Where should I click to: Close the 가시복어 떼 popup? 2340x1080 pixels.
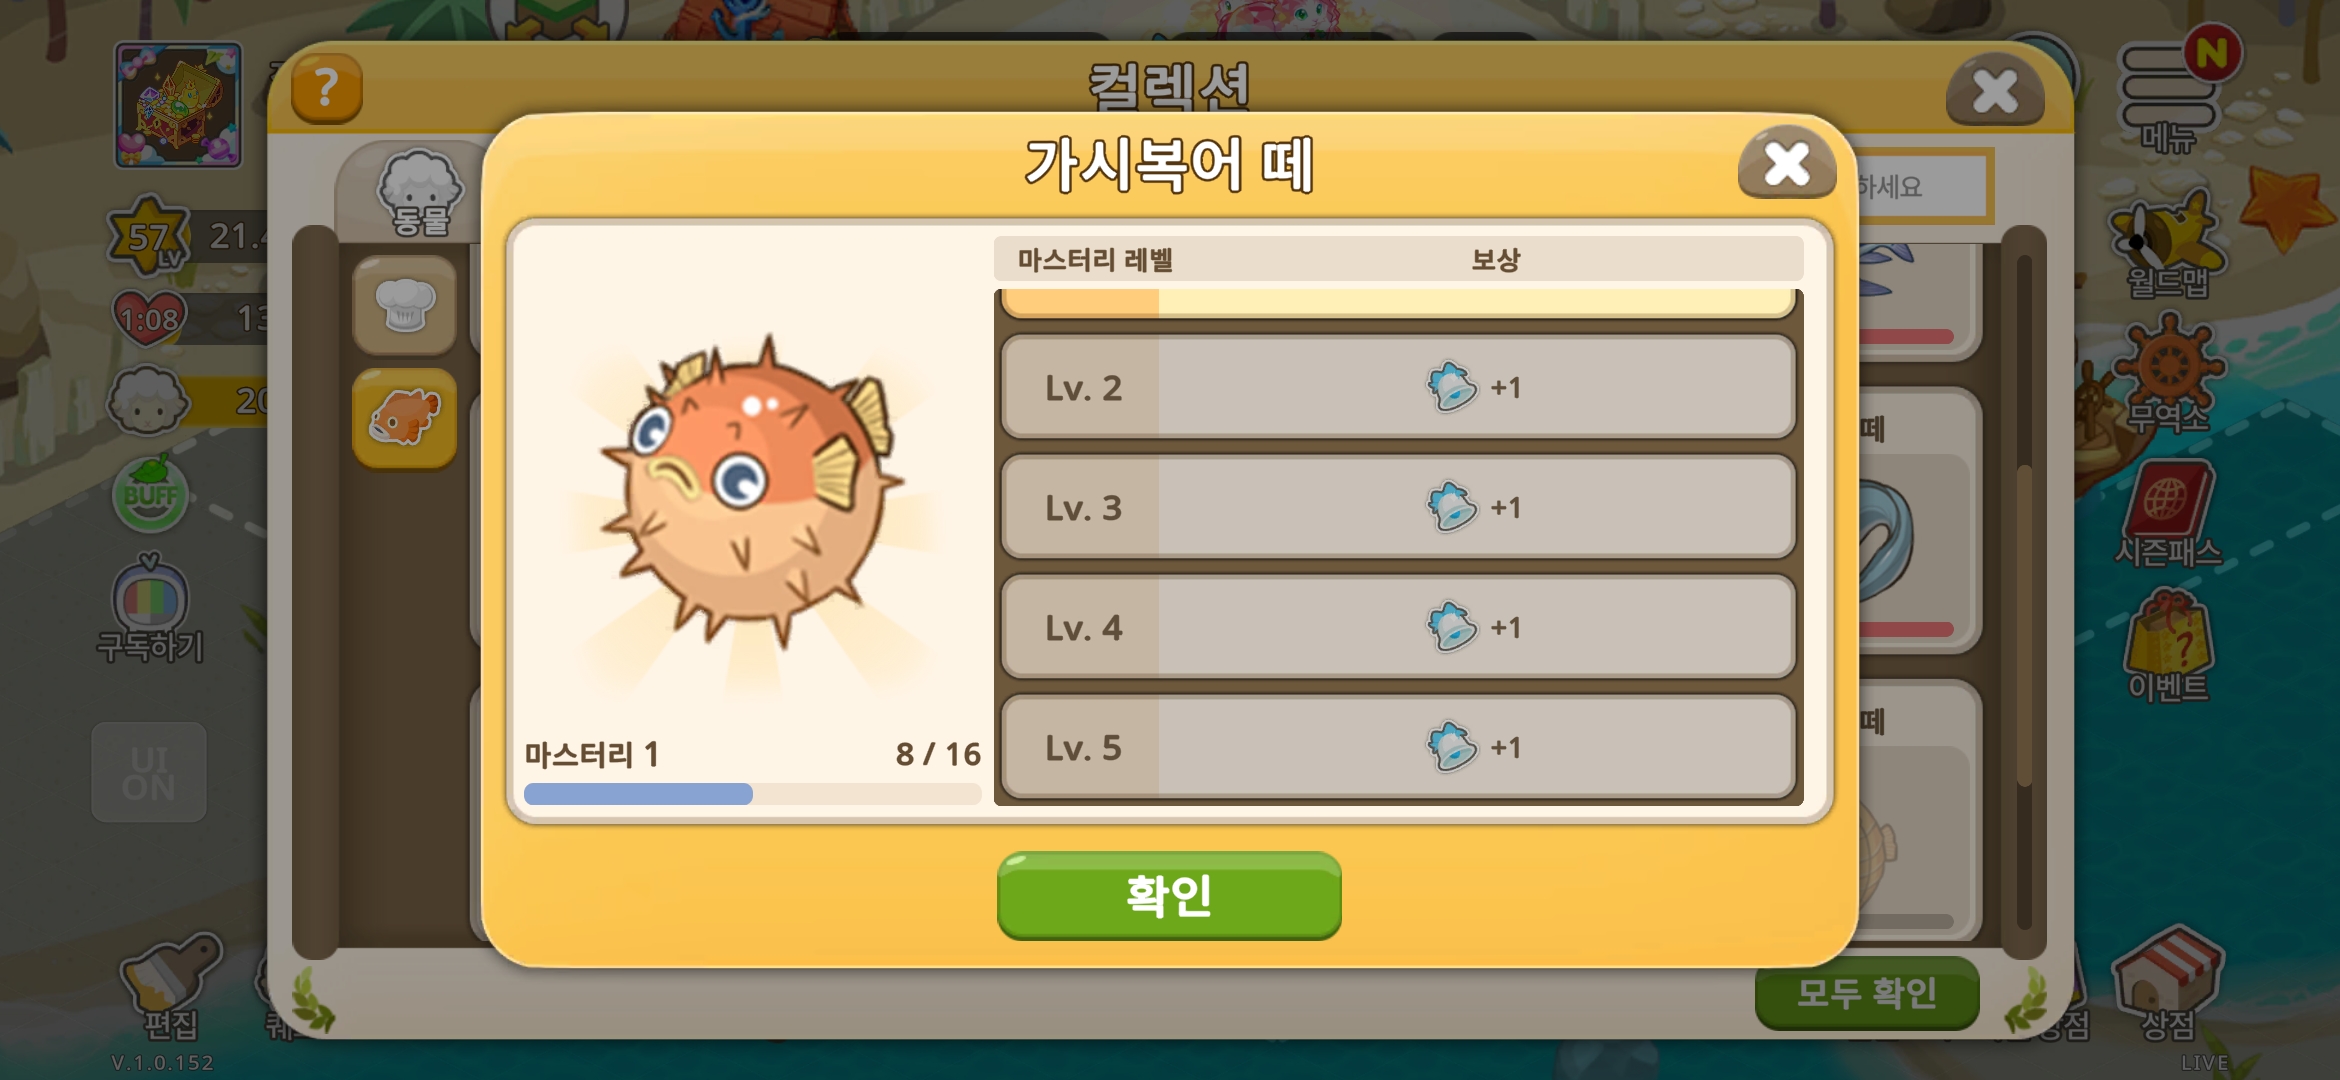tap(1787, 163)
